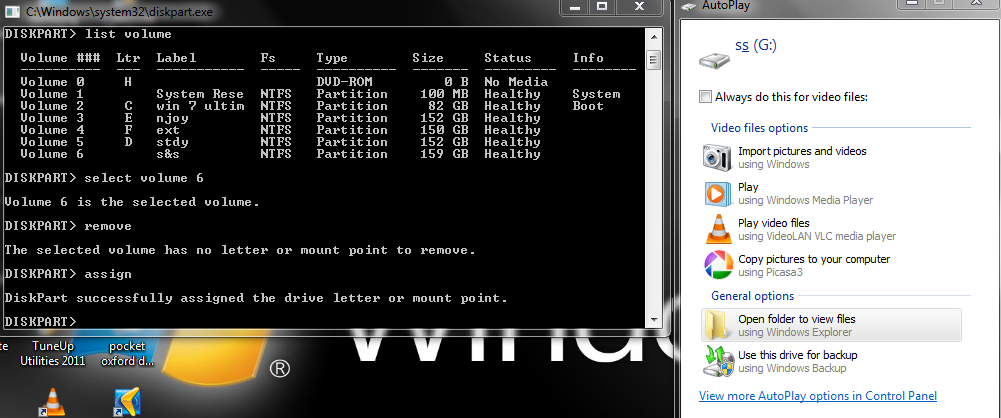This screenshot has height=418, width=1001.
Task: Click the AutoPlay title bar icon
Action: tap(690, 6)
